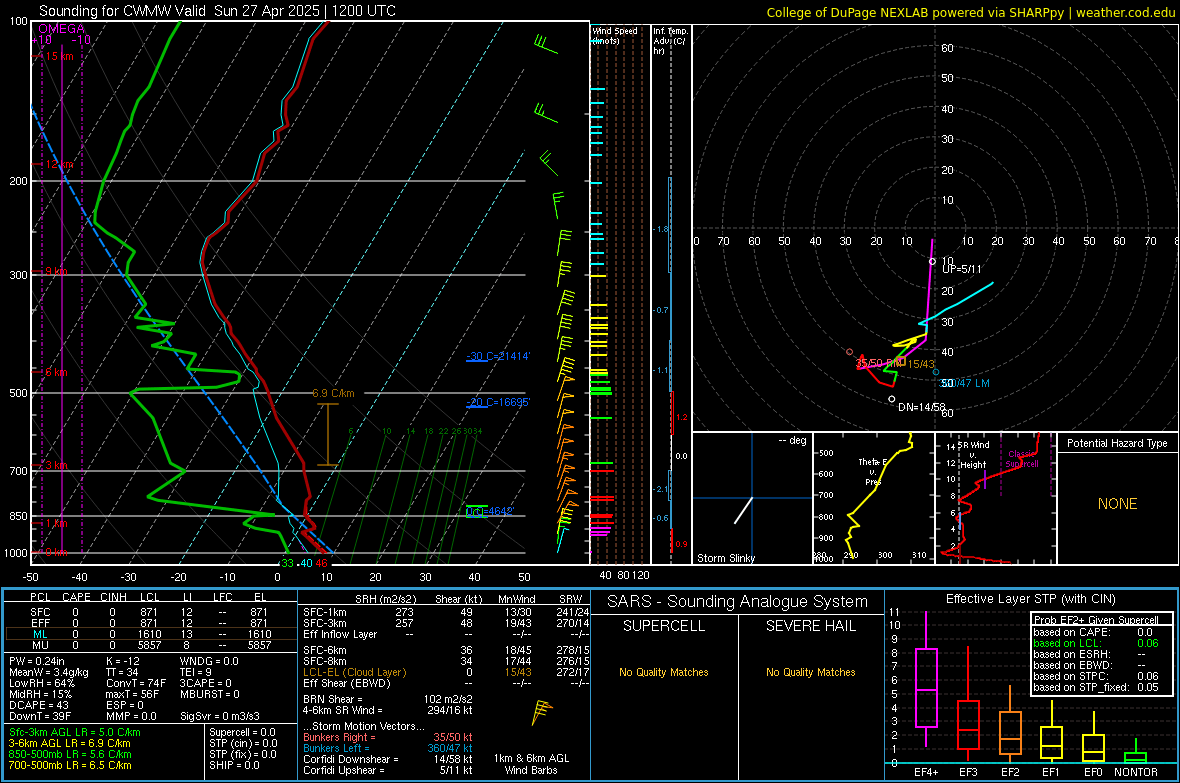
Task: Click the LCL=4642' annotation
Action: pyautogui.click(x=490, y=512)
